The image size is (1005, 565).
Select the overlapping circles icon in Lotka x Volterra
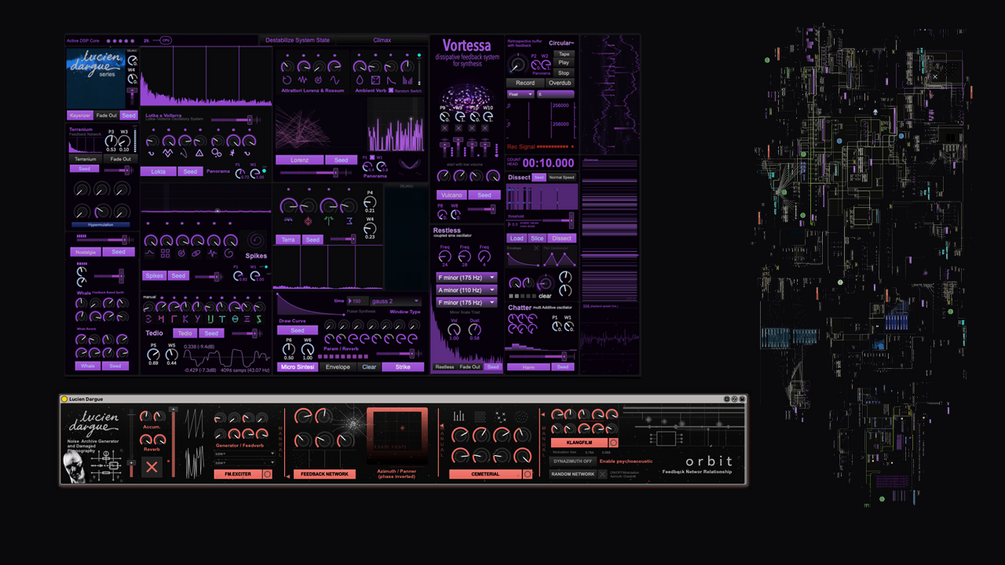[217, 154]
